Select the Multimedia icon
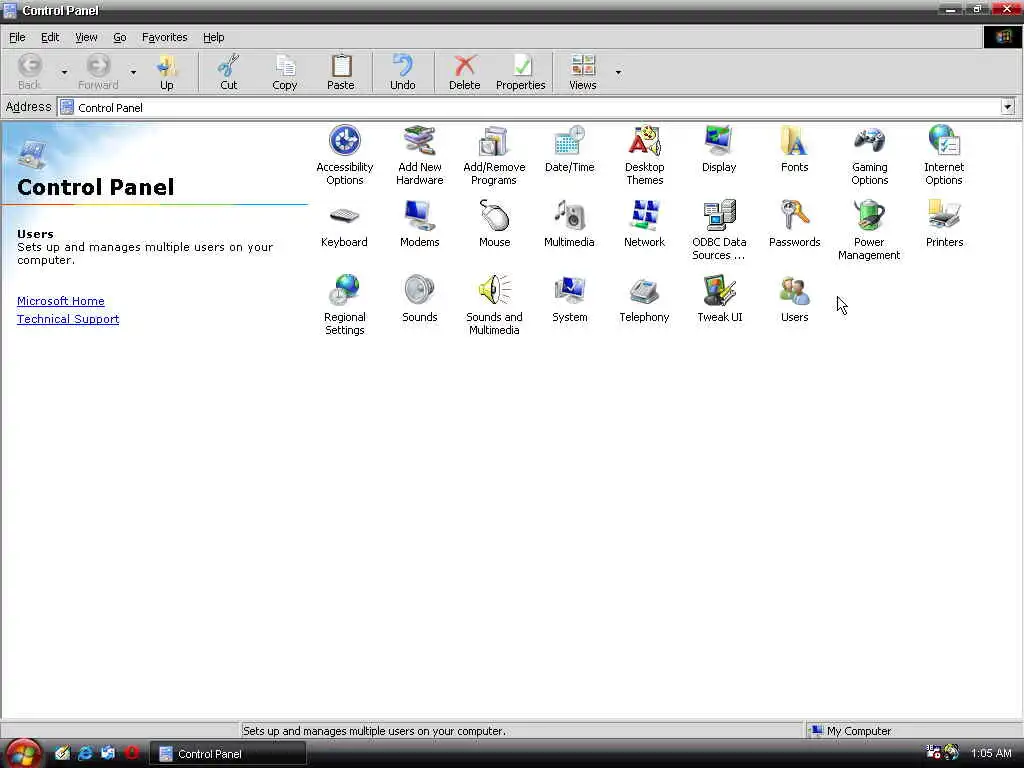This screenshot has height=768, width=1024. (569, 224)
